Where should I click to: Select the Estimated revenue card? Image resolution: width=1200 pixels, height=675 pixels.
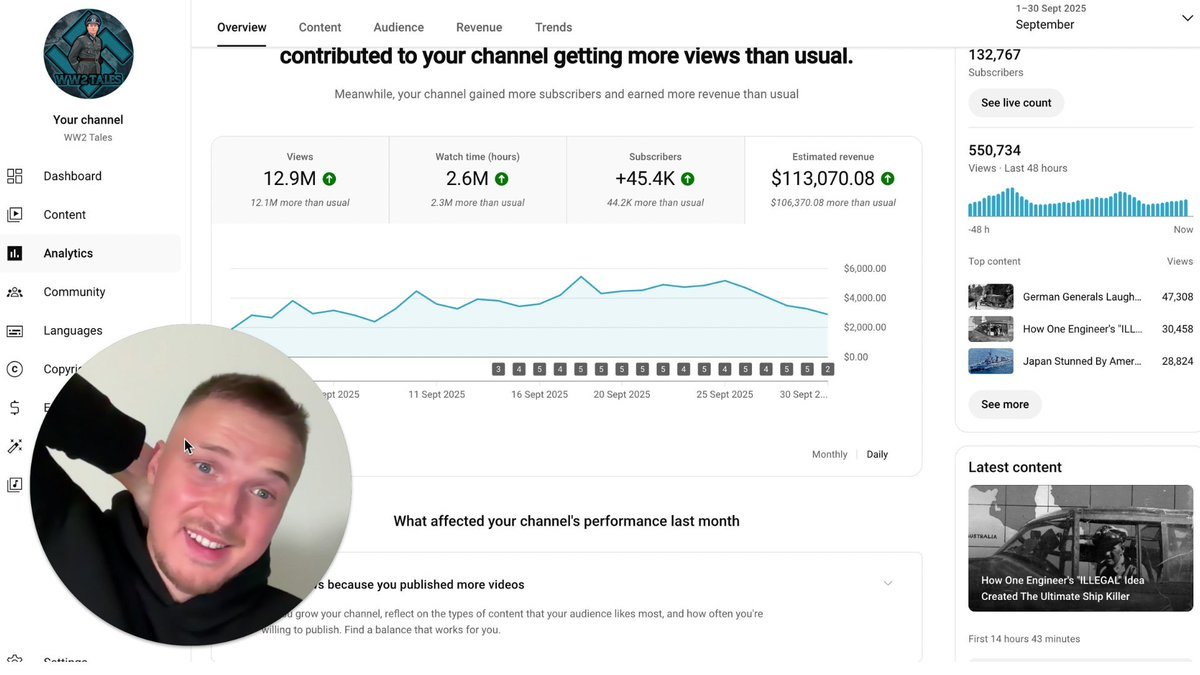coord(833,180)
